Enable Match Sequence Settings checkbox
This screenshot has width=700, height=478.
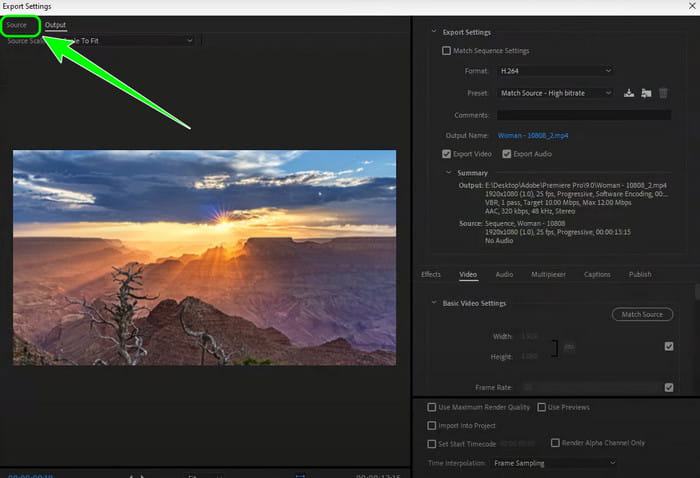pos(447,51)
